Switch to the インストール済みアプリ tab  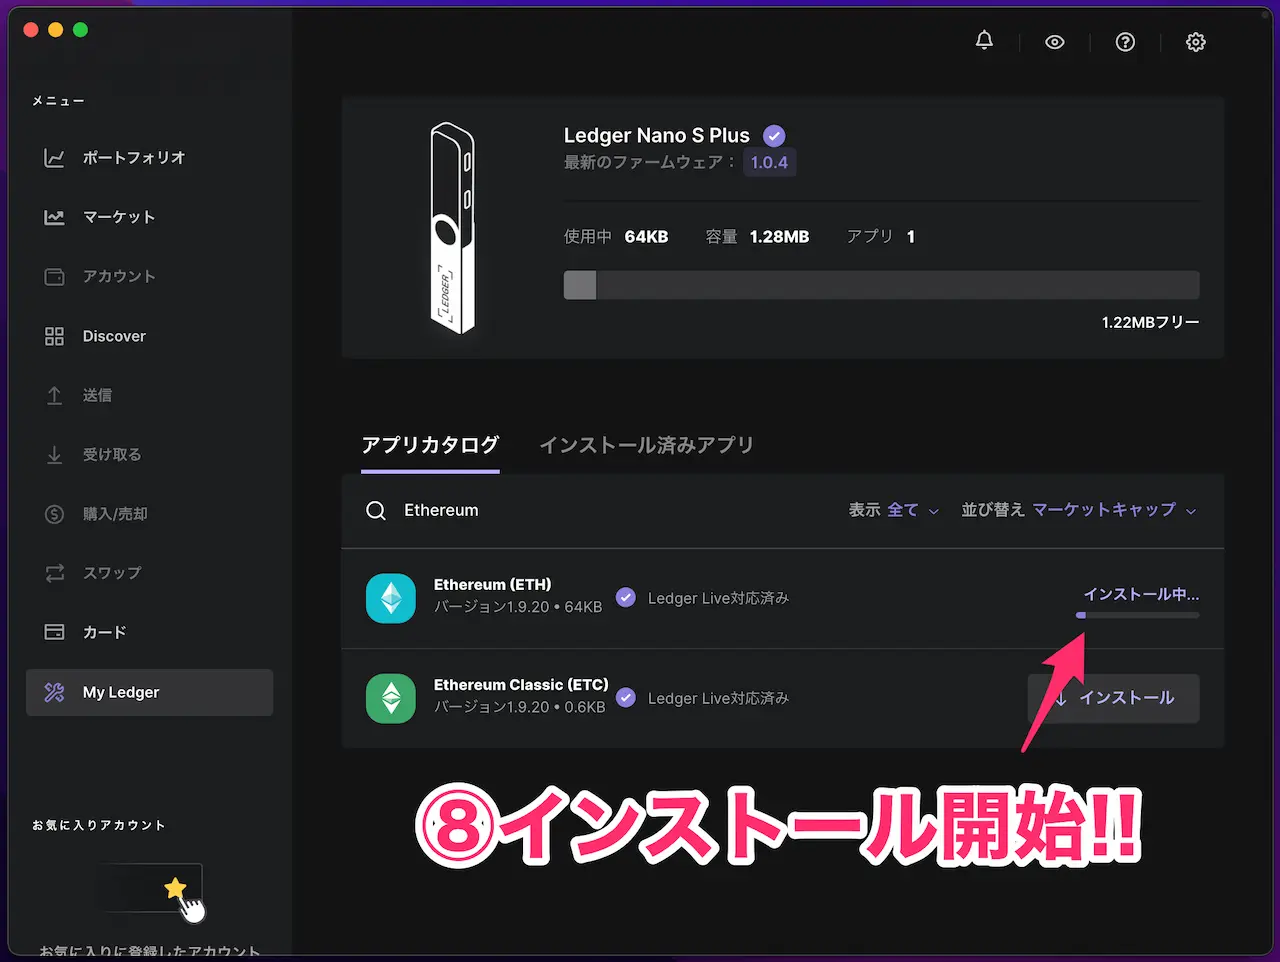click(x=646, y=445)
